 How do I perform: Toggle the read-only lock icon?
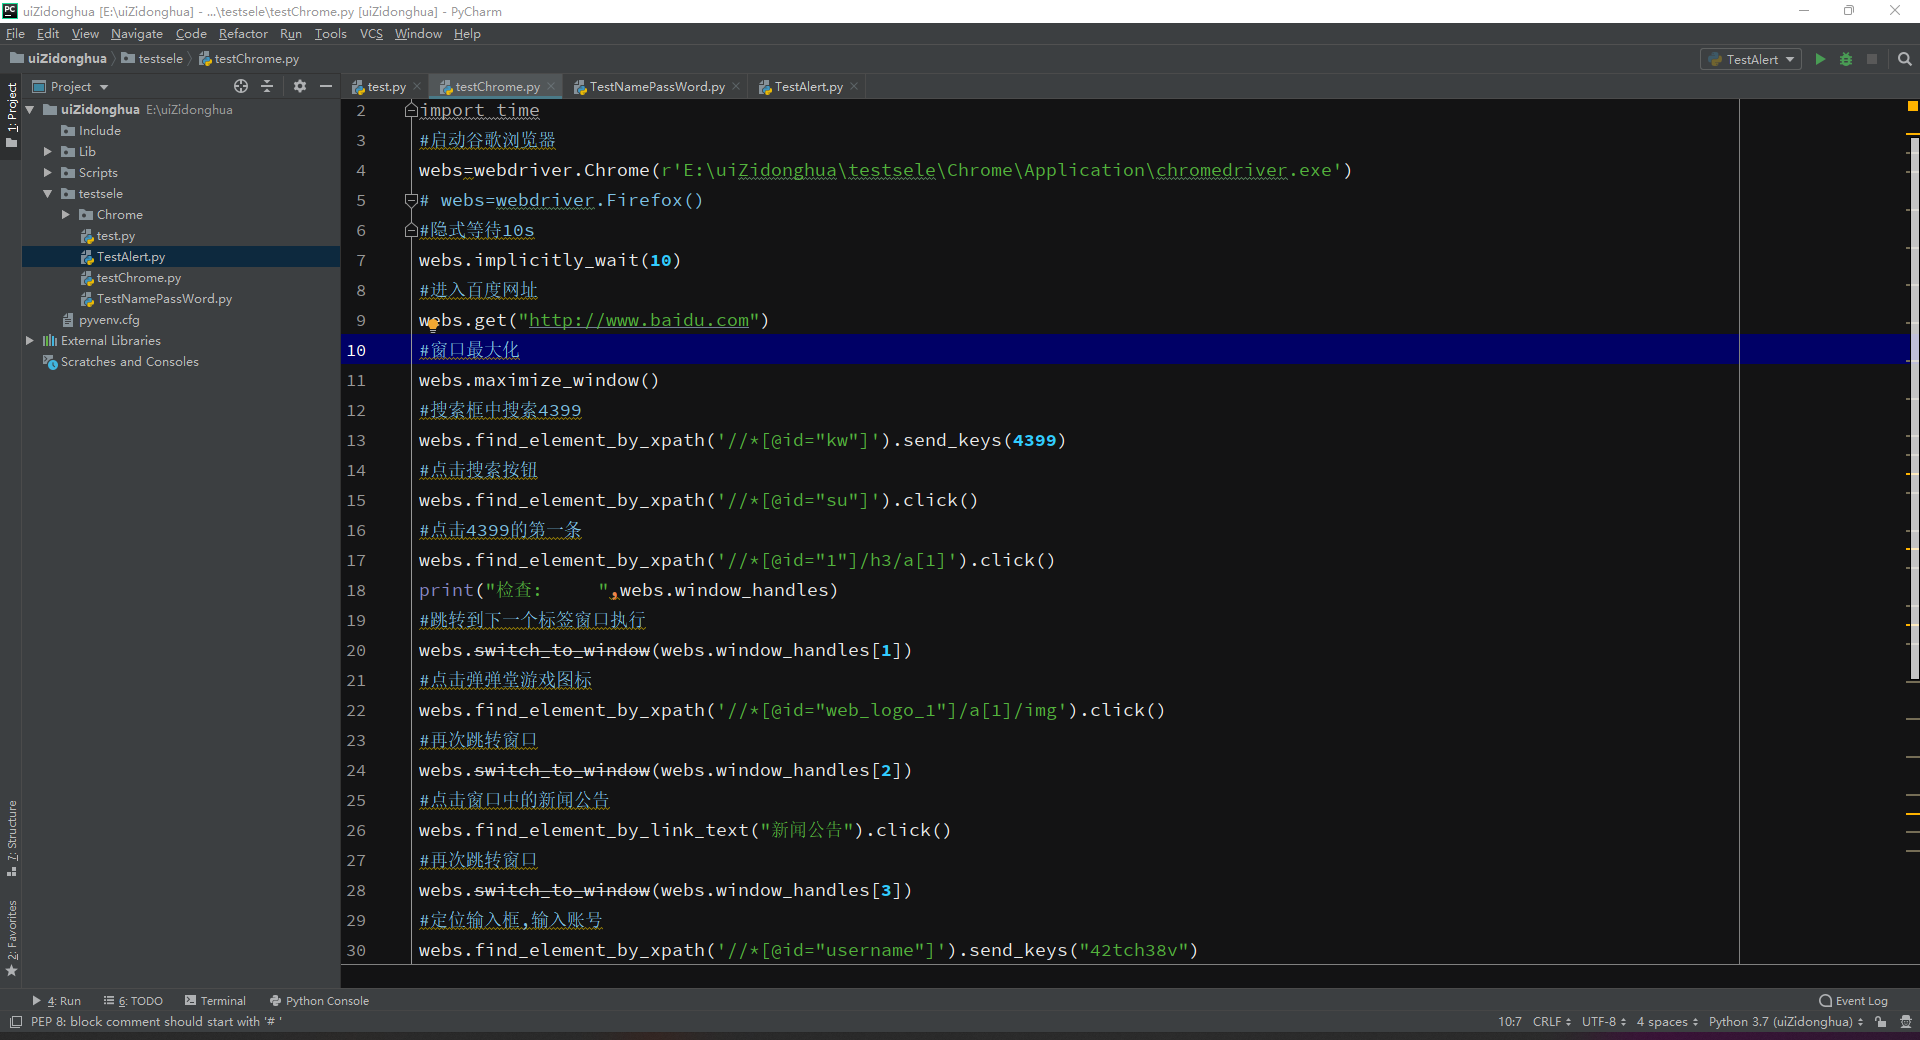1881,1022
